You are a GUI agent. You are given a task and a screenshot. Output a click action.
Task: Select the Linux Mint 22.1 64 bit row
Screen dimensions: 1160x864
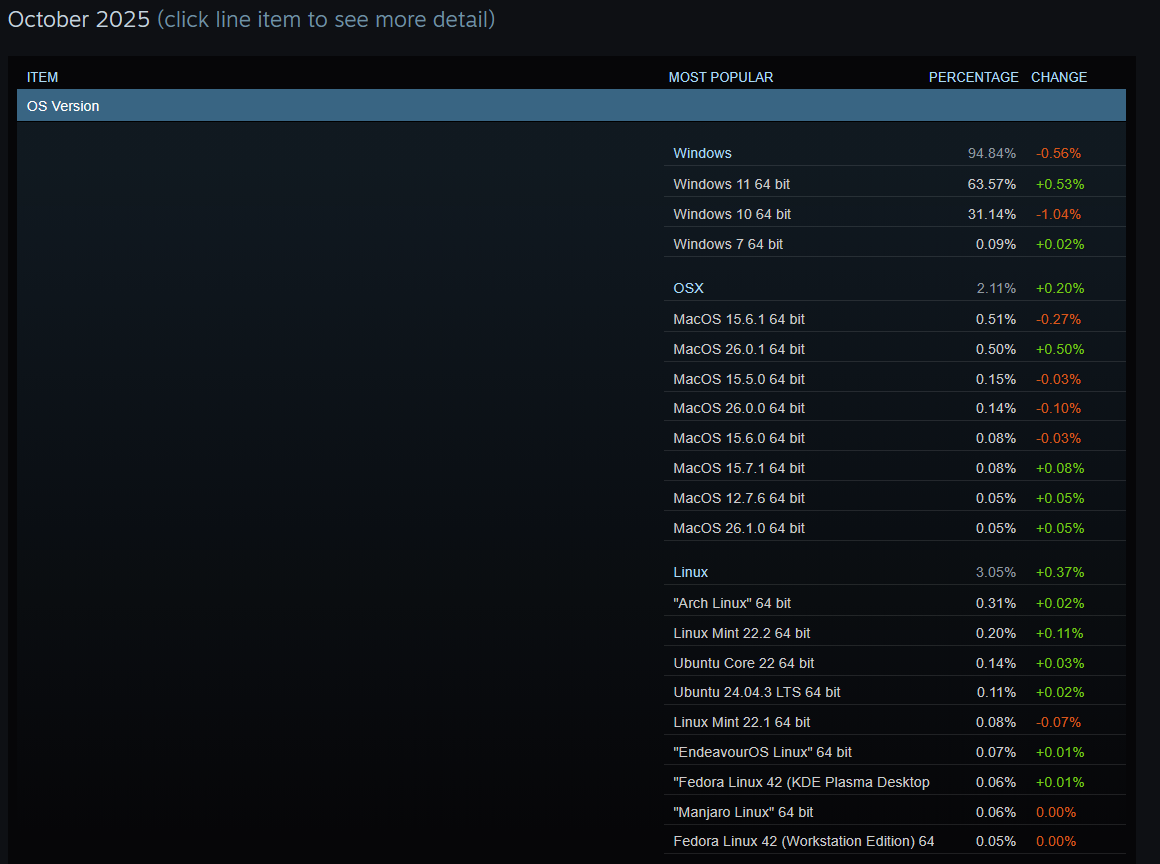click(x=895, y=722)
